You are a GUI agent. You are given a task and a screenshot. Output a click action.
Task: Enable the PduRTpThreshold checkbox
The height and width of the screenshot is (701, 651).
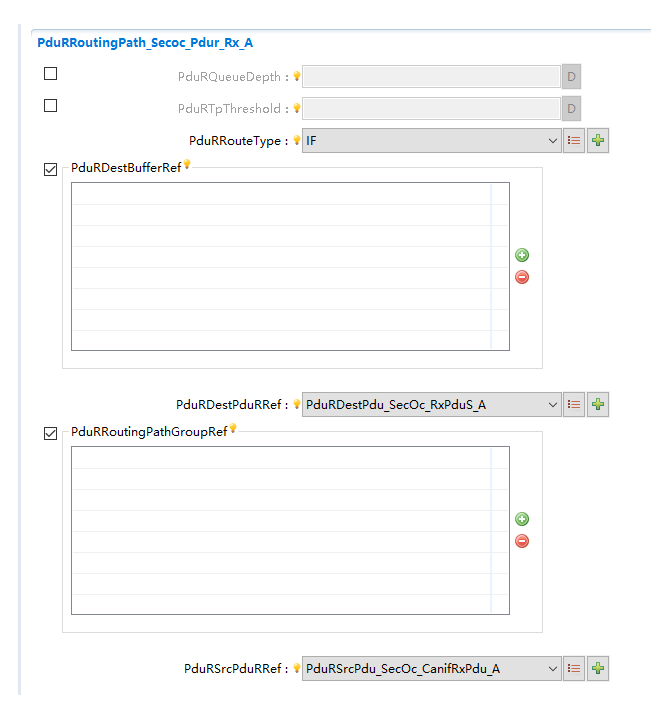tap(51, 106)
